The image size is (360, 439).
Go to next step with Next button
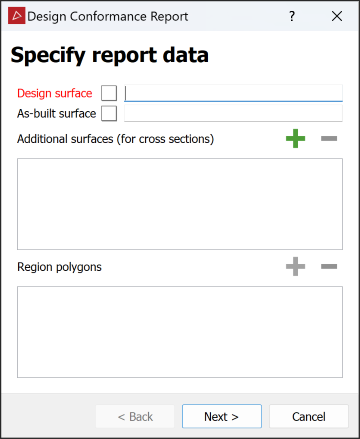click(x=222, y=416)
